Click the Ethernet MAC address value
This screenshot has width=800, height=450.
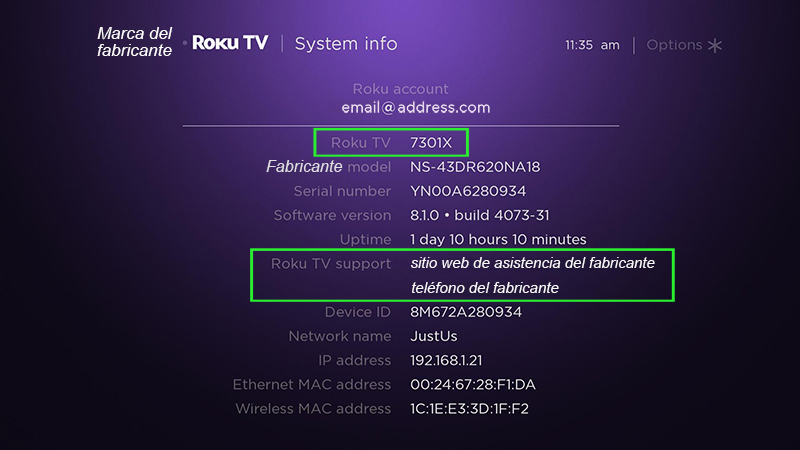pyautogui.click(x=474, y=384)
